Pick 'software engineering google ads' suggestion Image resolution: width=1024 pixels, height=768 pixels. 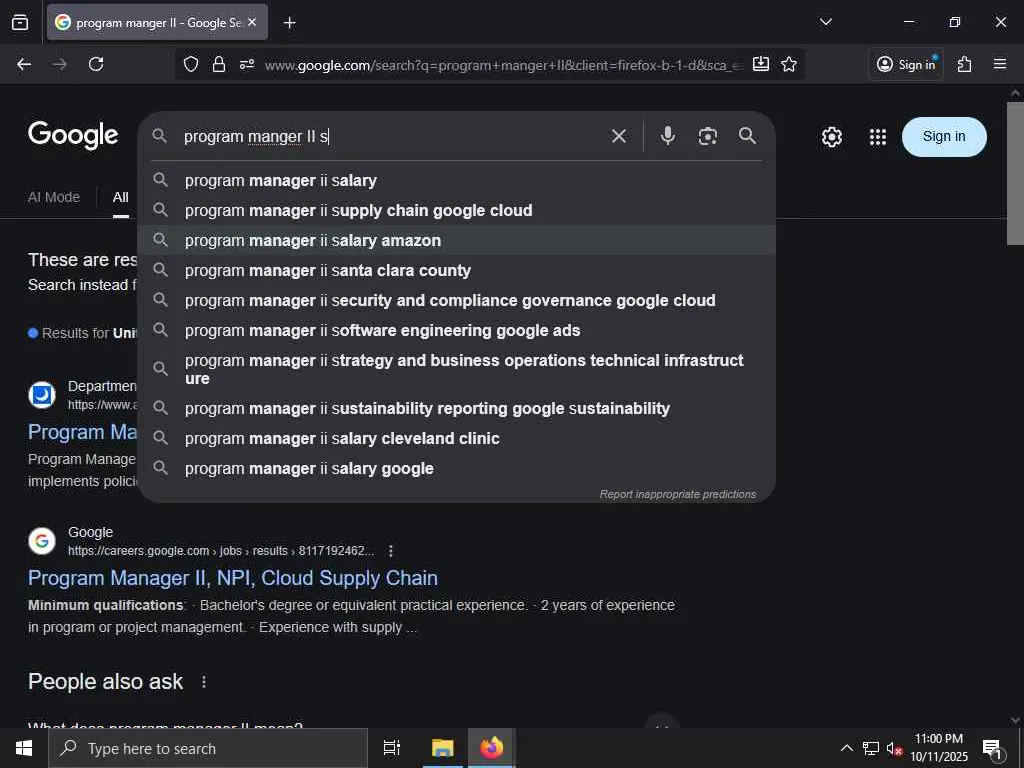(x=456, y=330)
